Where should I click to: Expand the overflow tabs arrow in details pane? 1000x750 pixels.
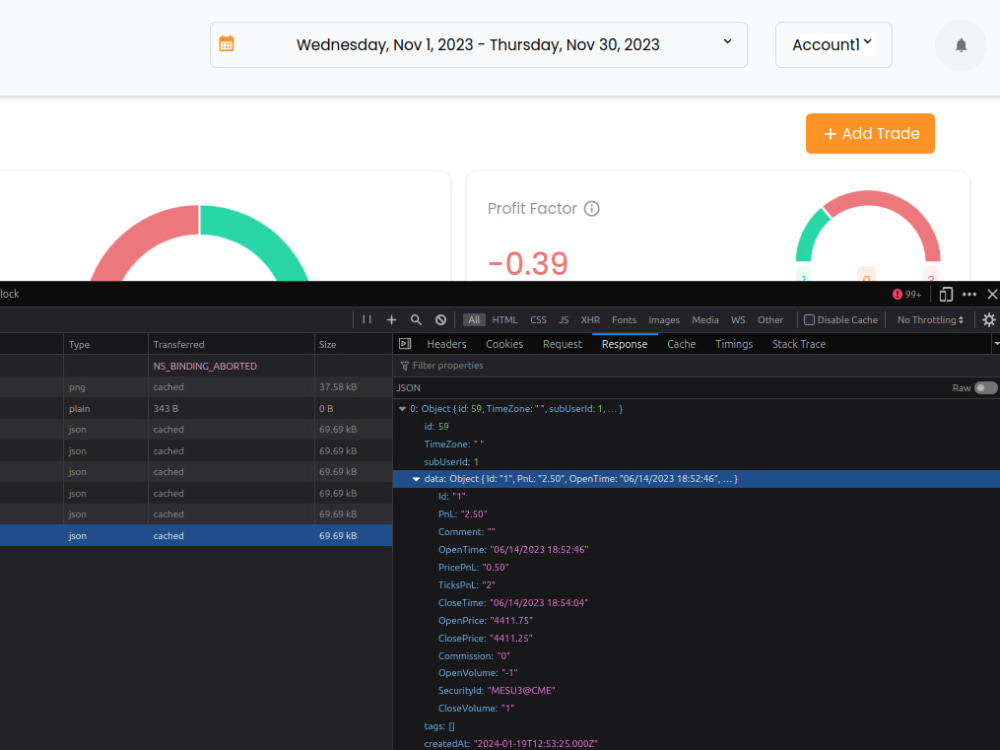click(x=996, y=344)
